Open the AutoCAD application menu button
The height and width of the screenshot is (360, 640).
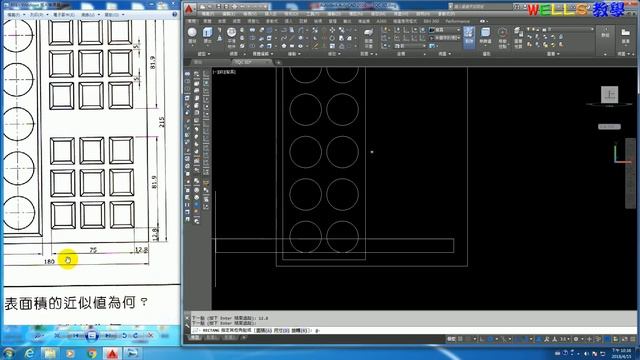[189, 9]
